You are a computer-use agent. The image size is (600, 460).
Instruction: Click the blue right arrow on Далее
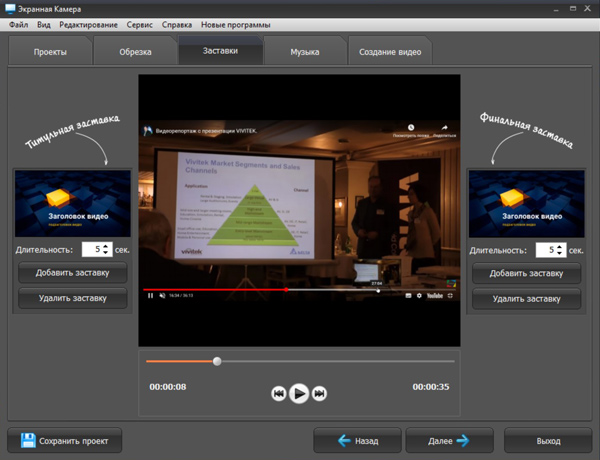pos(463,441)
